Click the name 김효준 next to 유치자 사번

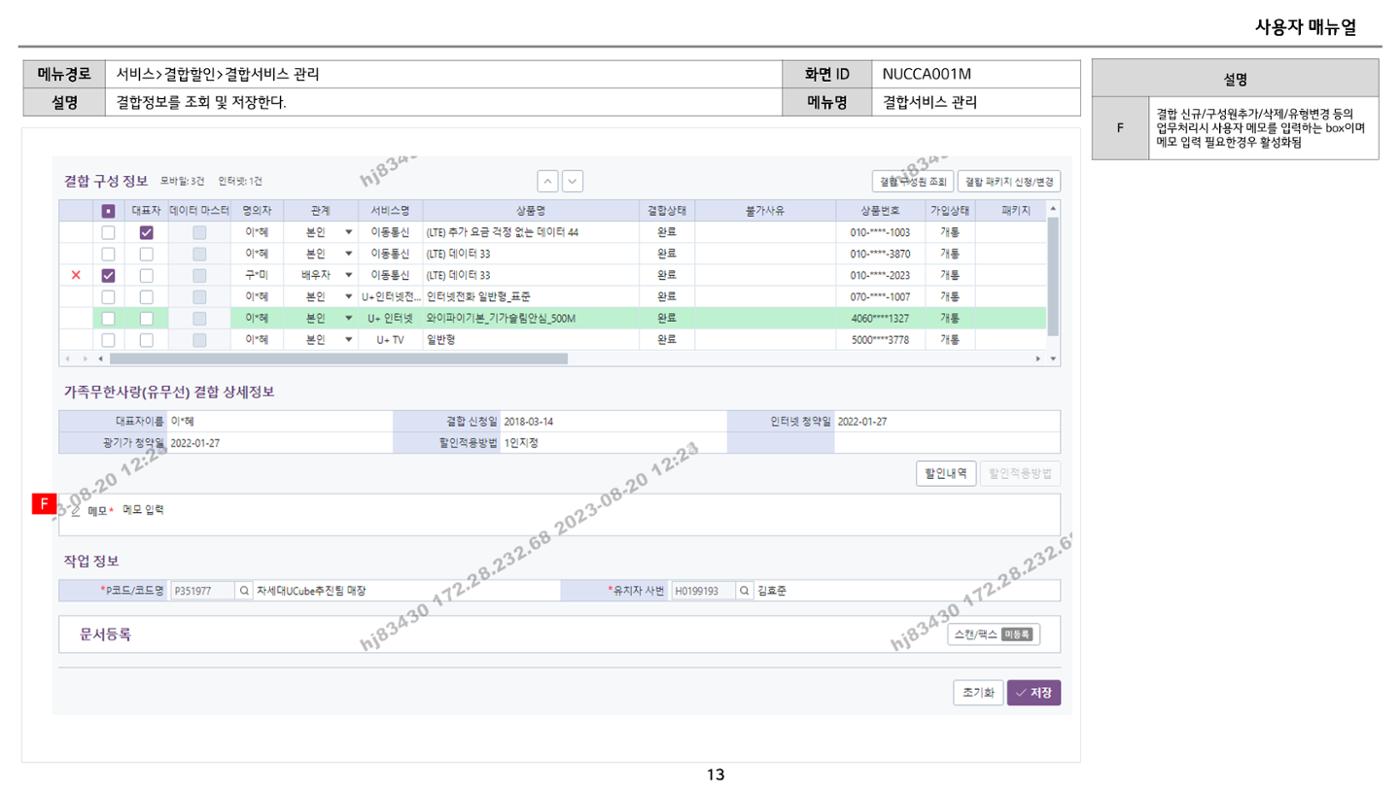tap(771, 591)
